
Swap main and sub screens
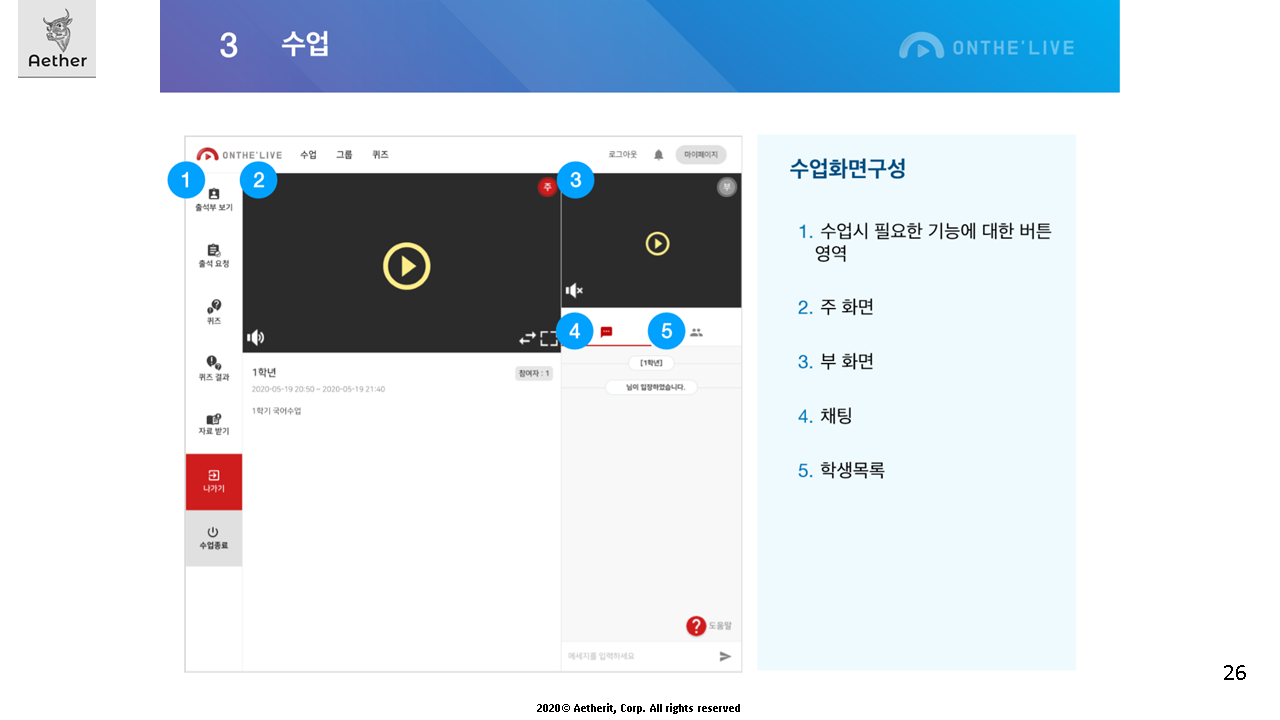click(526, 338)
